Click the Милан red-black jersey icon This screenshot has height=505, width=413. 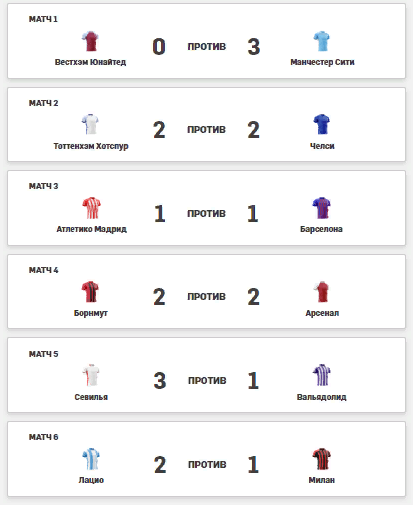click(x=321, y=459)
